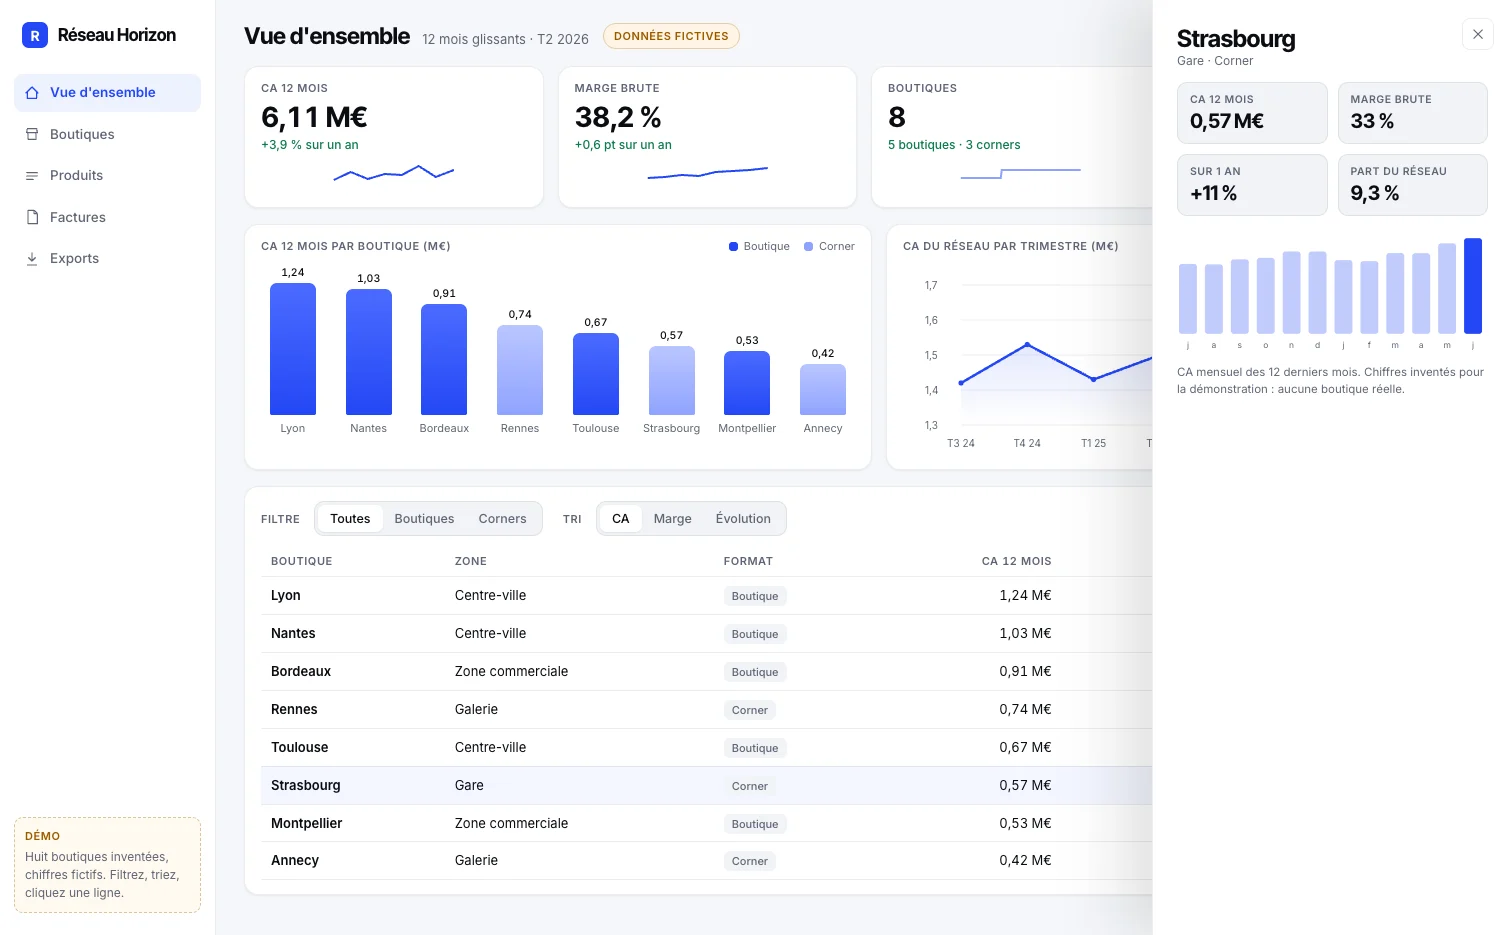1512x935 pixels.
Task: Click "Zone commerciale" in the Bordeaux row
Action: coord(511,672)
